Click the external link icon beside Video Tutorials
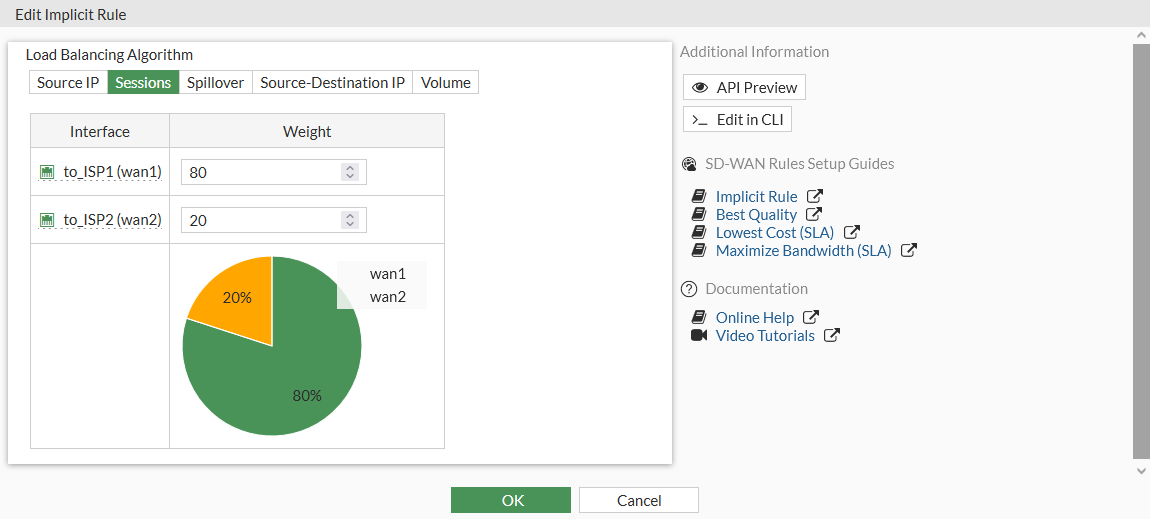1150x519 pixels. 832,336
